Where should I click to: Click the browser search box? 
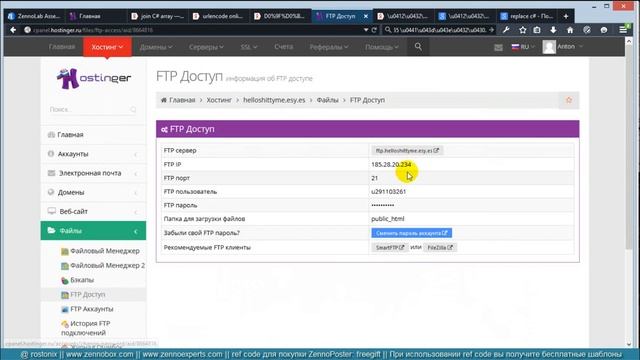point(439,30)
